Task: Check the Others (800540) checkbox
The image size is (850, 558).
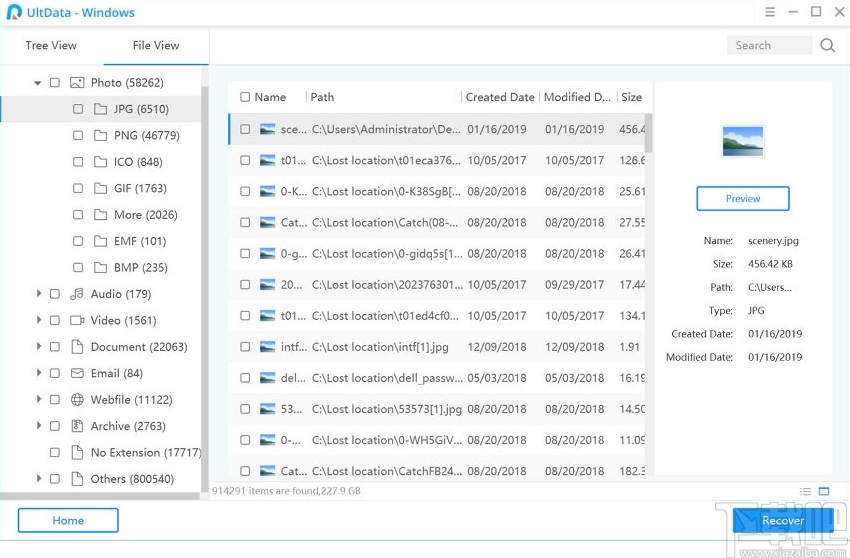Action: tap(55, 479)
